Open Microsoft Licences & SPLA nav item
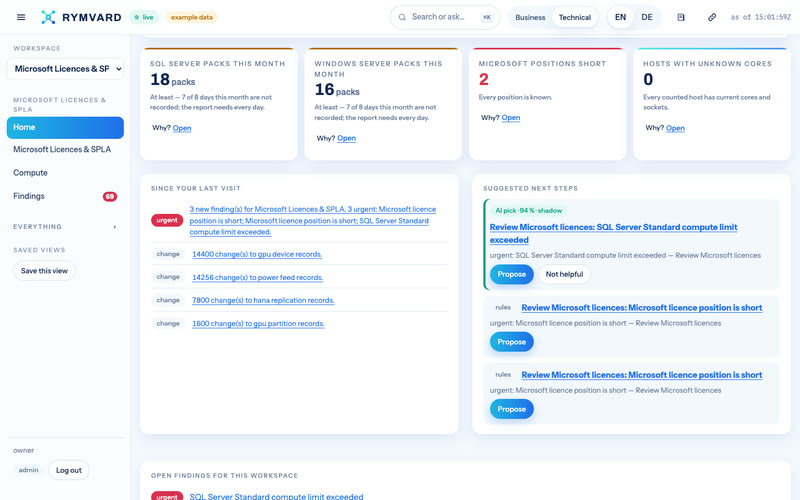Viewport: 800px width, 500px height. coord(62,149)
